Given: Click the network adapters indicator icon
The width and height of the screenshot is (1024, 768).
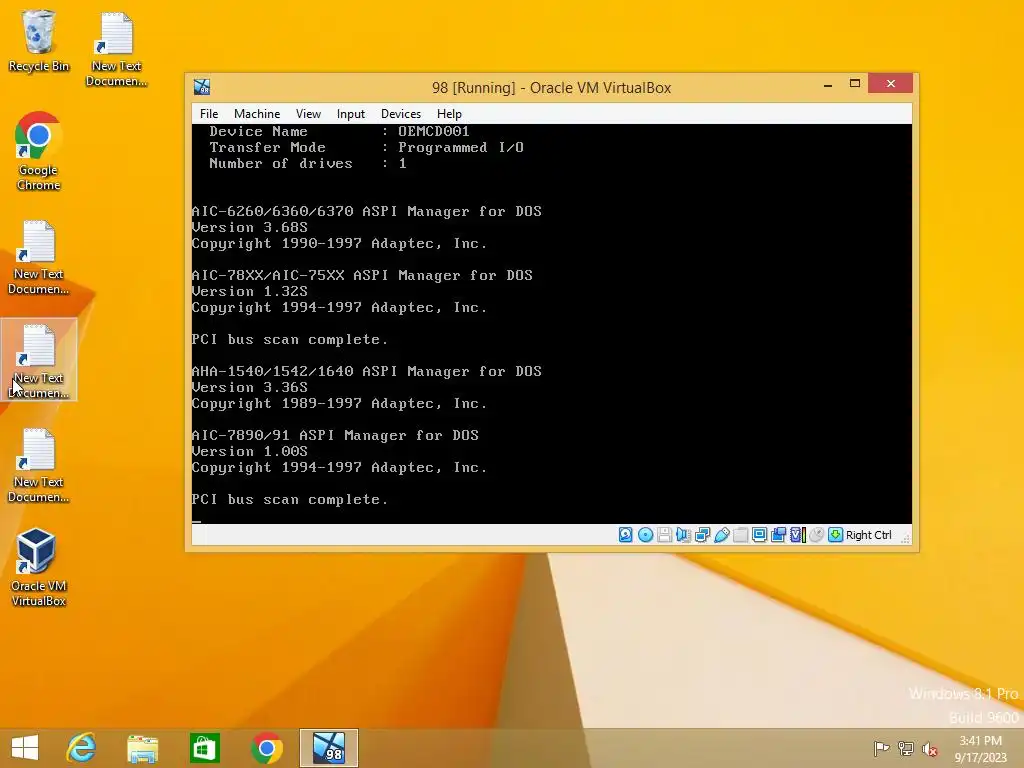Looking at the screenshot, I should (702, 535).
